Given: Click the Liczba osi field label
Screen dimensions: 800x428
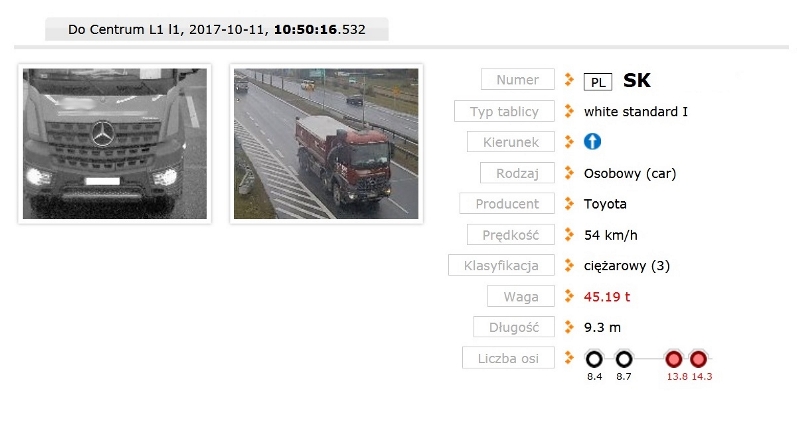Looking at the screenshot, I should [508, 358].
